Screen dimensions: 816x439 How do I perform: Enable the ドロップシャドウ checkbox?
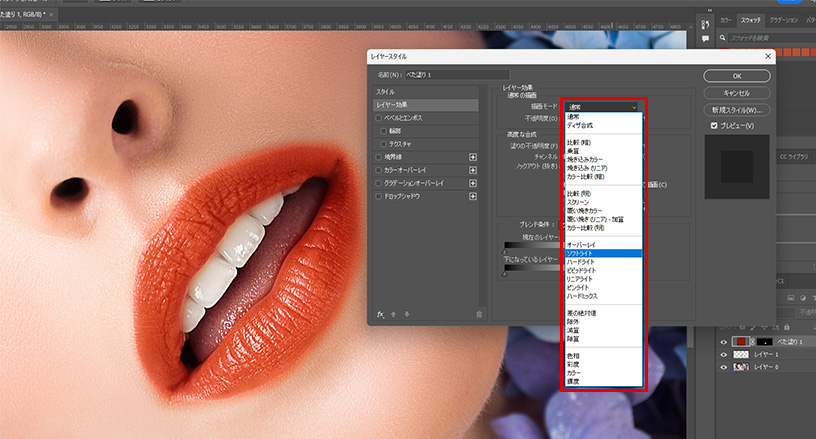pos(379,197)
